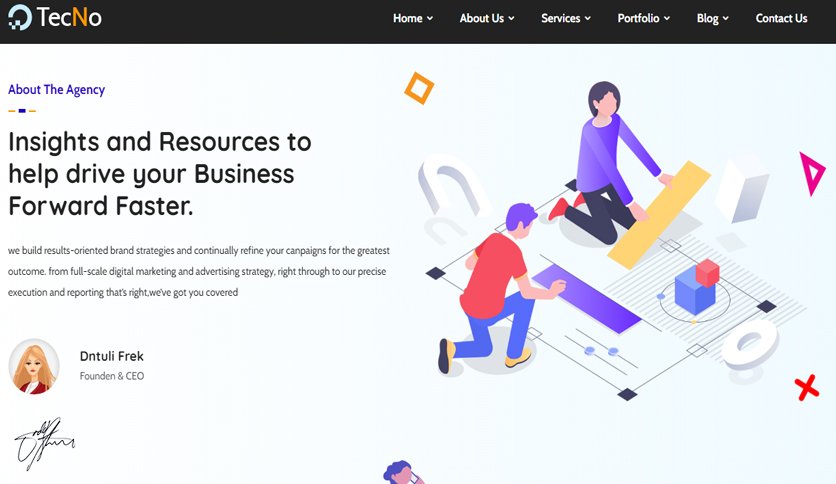Click the red and blue cube graphic
The width and height of the screenshot is (836, 484).
pos(697,286)
